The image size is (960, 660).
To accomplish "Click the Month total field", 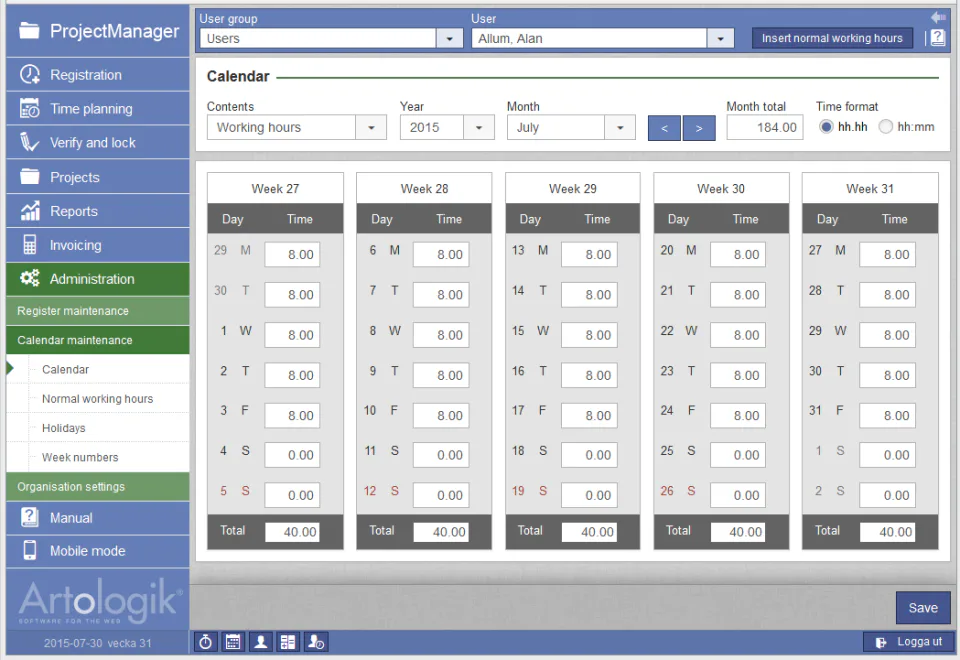I will coord(765,127).
